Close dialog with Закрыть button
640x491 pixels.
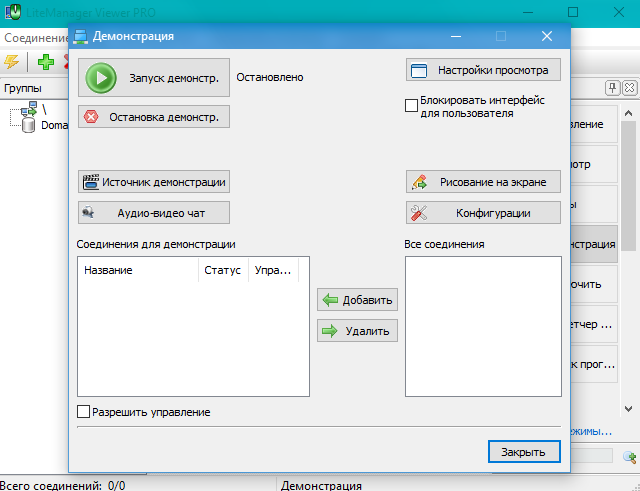[x=524, y=451]
